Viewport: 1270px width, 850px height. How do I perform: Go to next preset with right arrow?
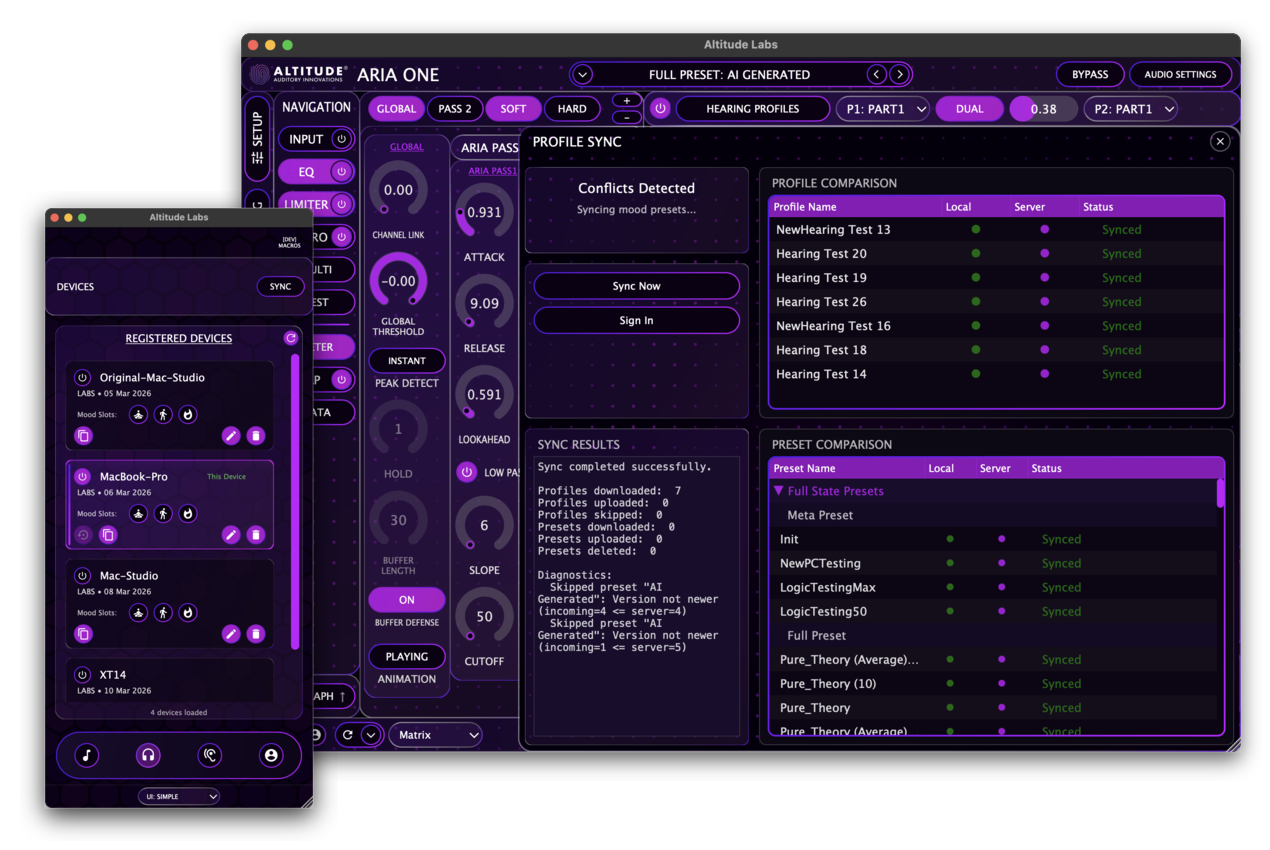tap(900, 75)
